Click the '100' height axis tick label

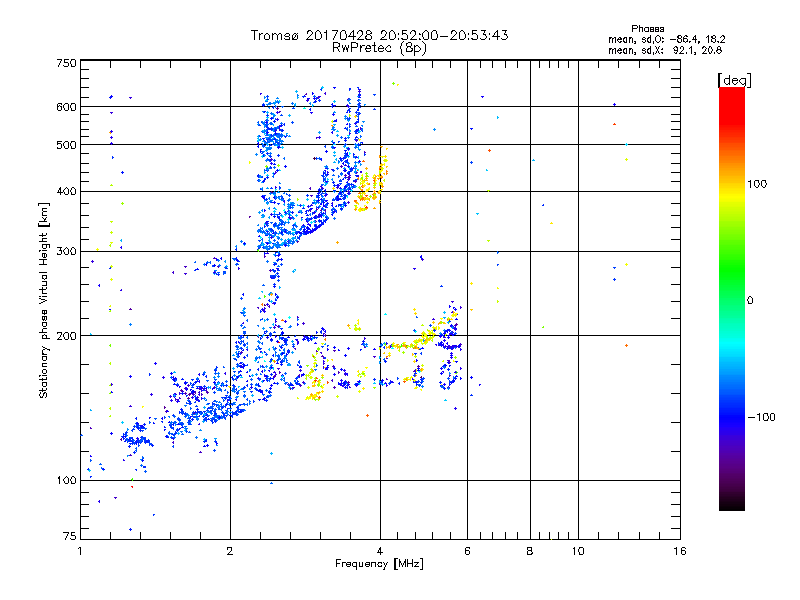66,480
